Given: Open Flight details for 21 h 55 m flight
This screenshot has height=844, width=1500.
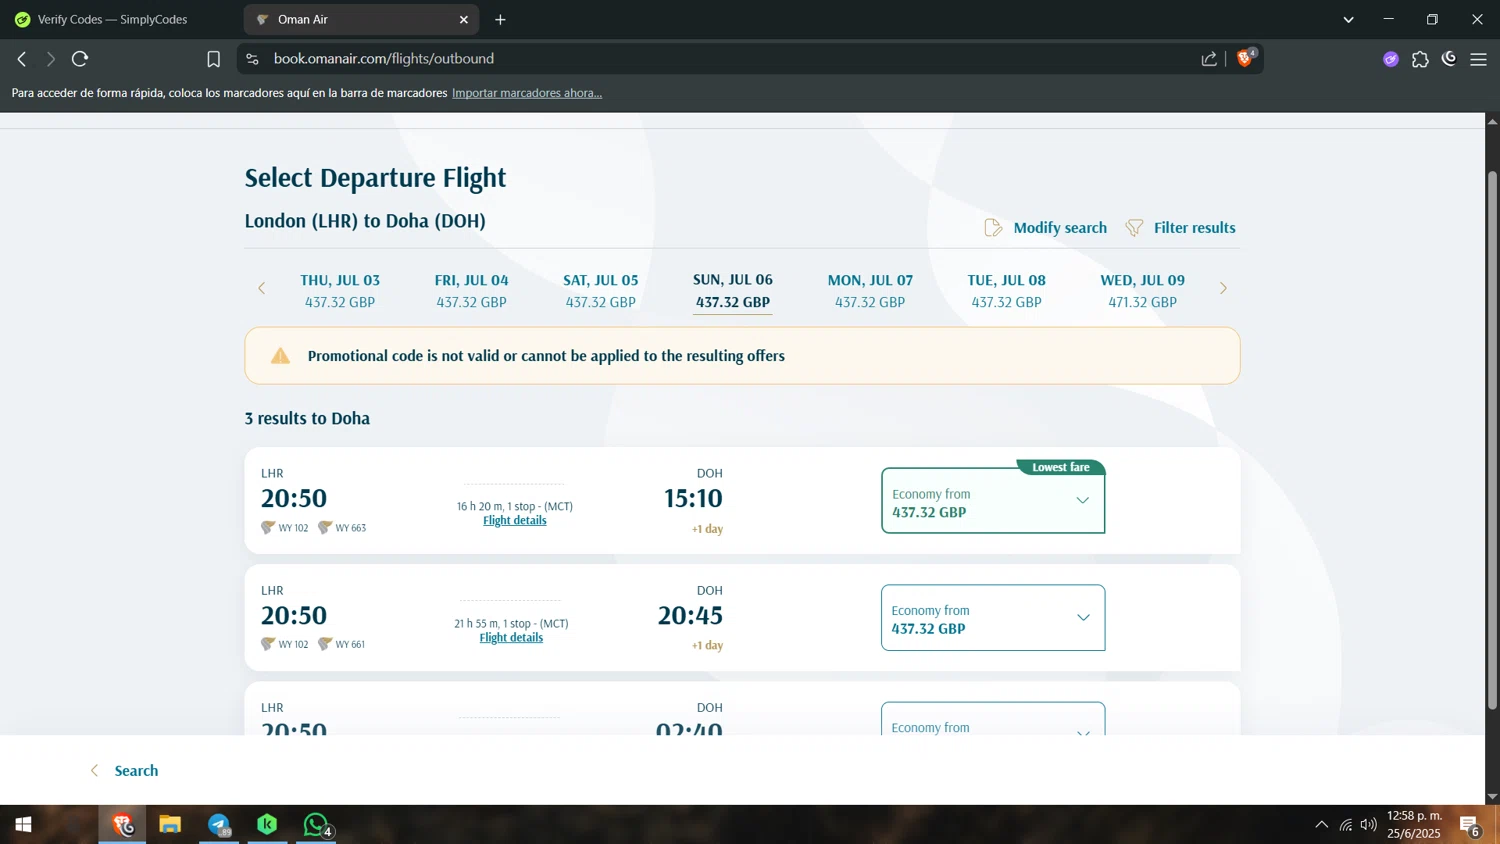Looking at the screenshot, I should tap(511, 637).
